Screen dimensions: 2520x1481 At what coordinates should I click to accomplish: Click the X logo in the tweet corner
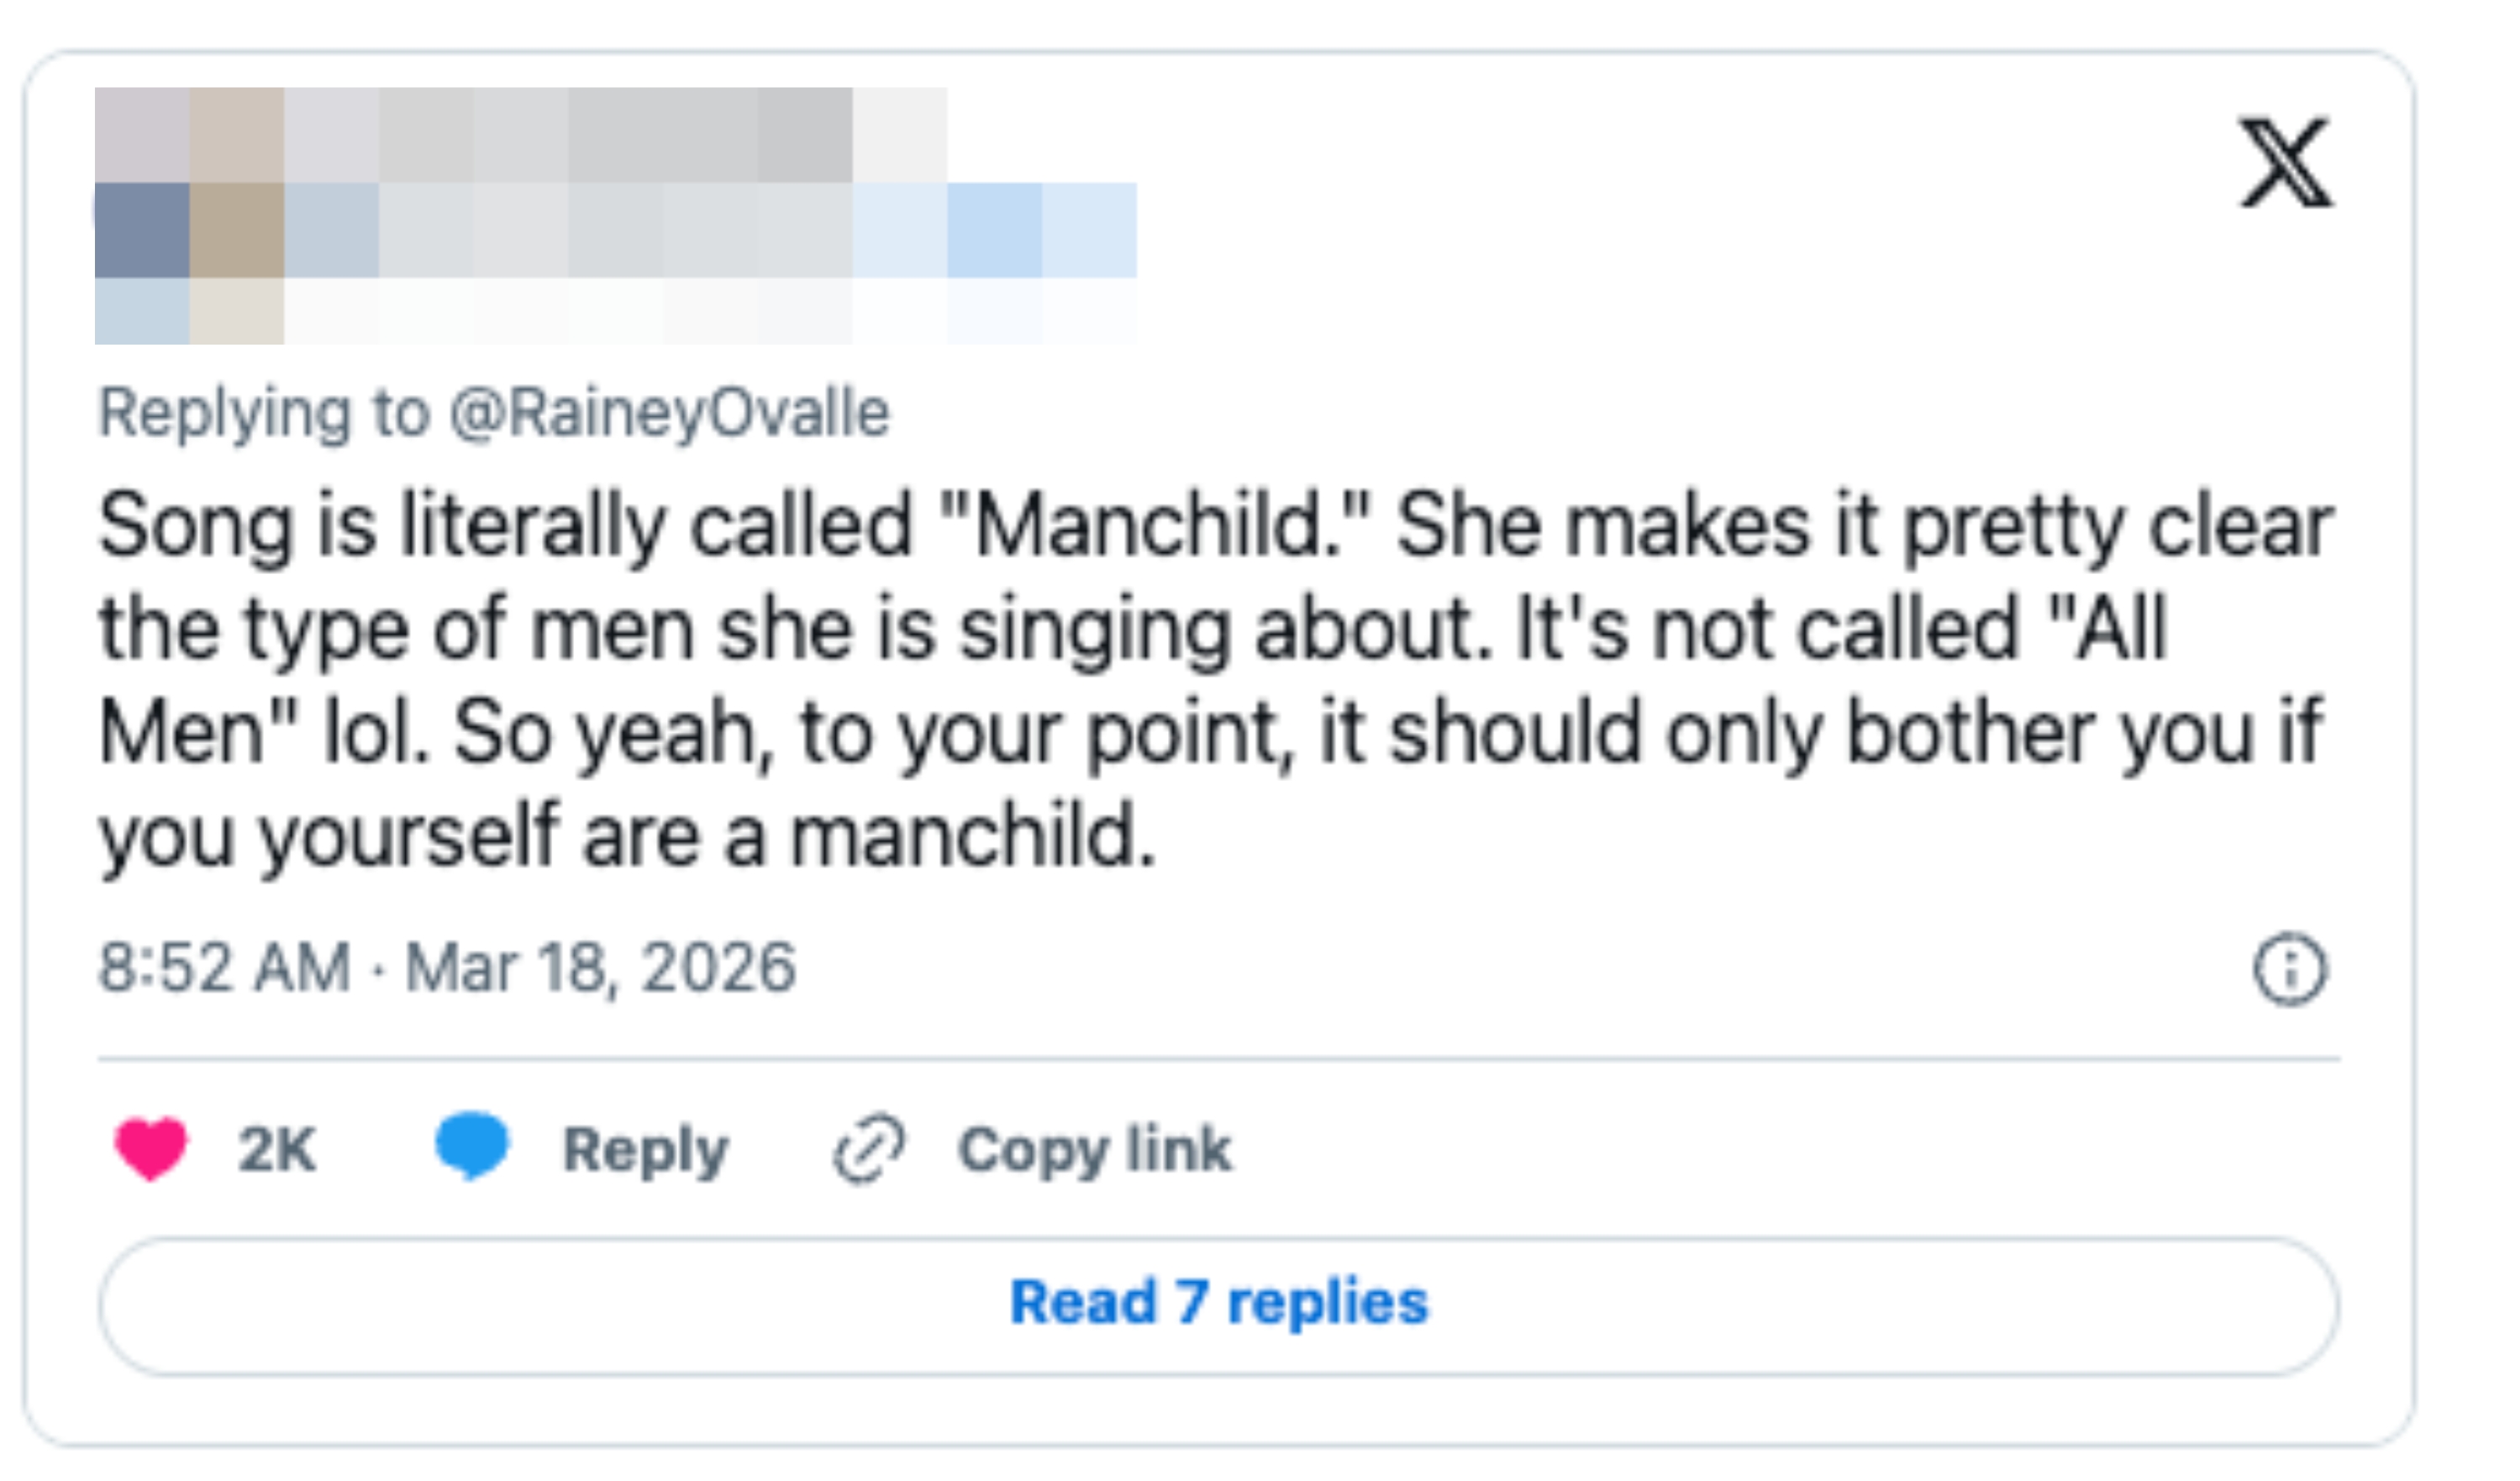click(2285, 162)
